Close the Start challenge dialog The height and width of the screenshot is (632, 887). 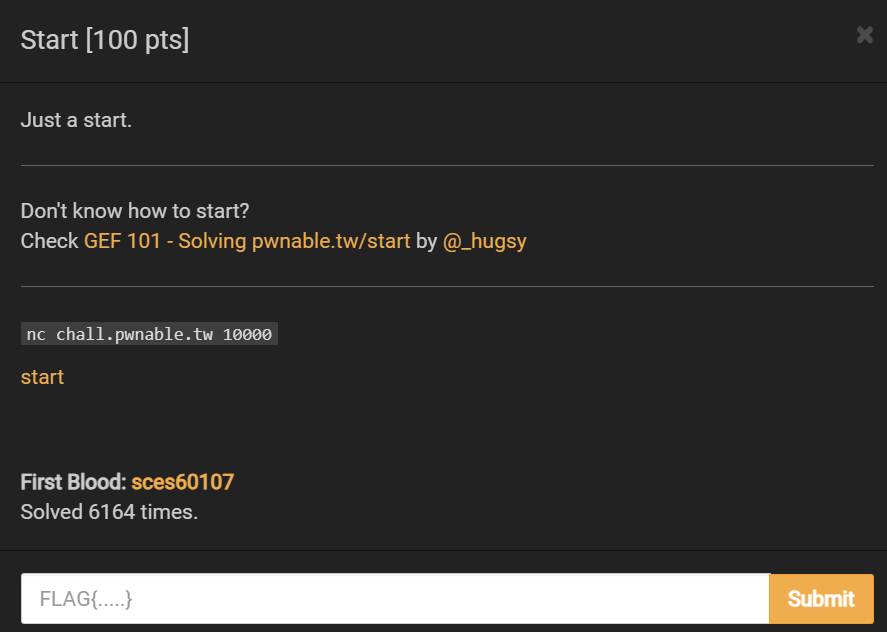point(864,35)
